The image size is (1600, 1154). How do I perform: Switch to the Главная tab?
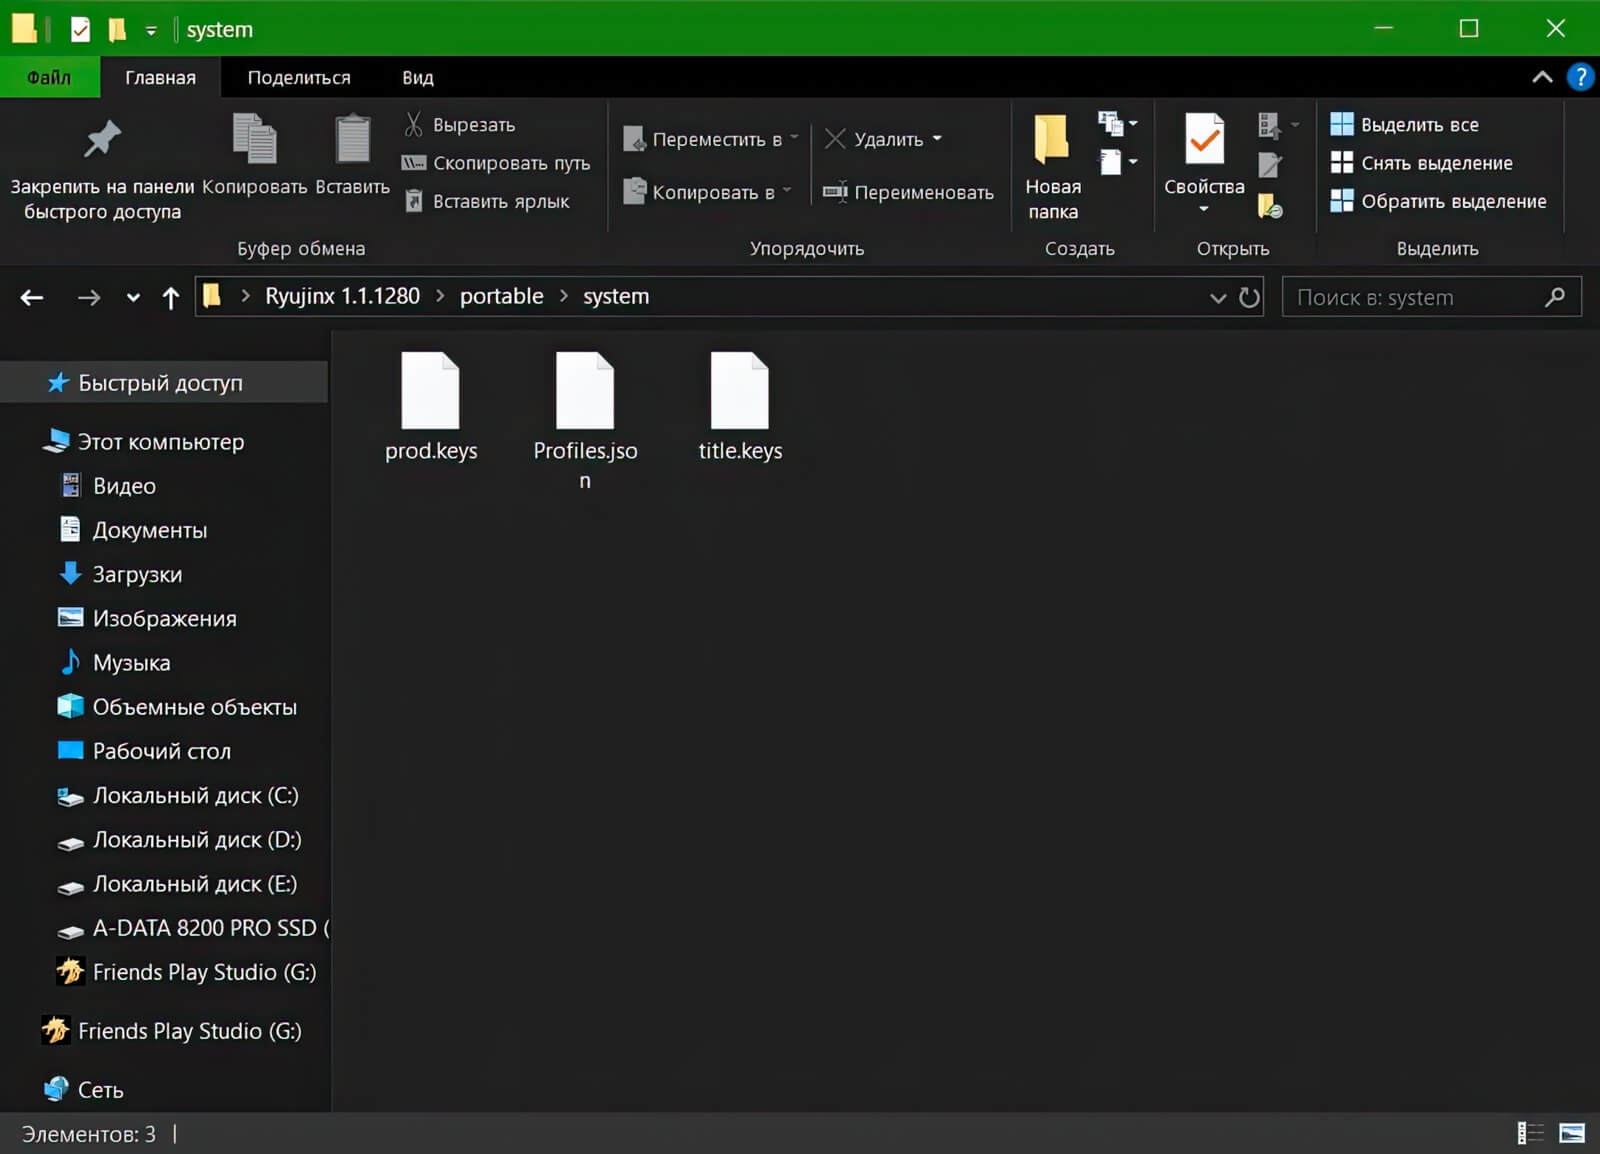pos(160,77)
